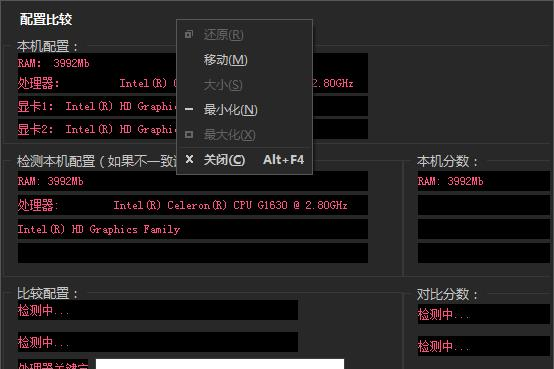Click the first 检测中... under 对比分数
This screenshot has width=554, height=369.
[484, 314]
